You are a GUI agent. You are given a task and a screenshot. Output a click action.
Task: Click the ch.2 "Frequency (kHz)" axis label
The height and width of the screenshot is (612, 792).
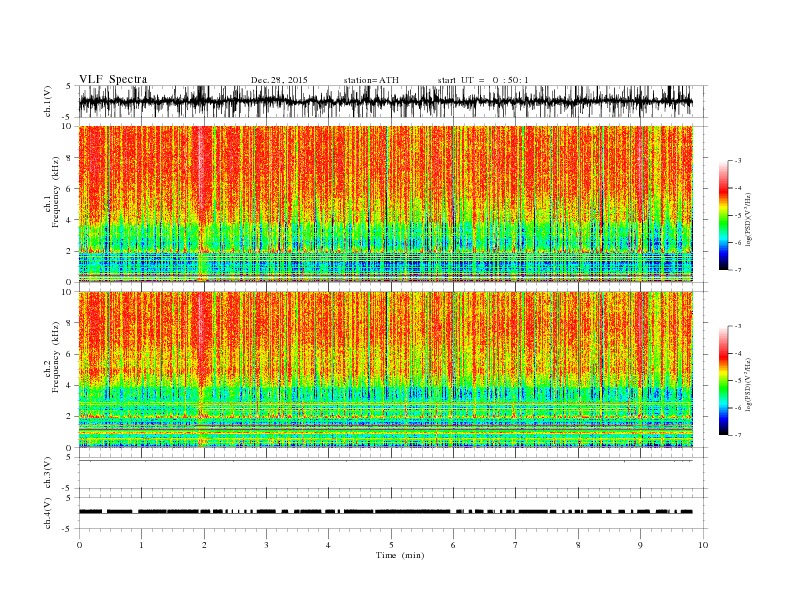(55, 357)
